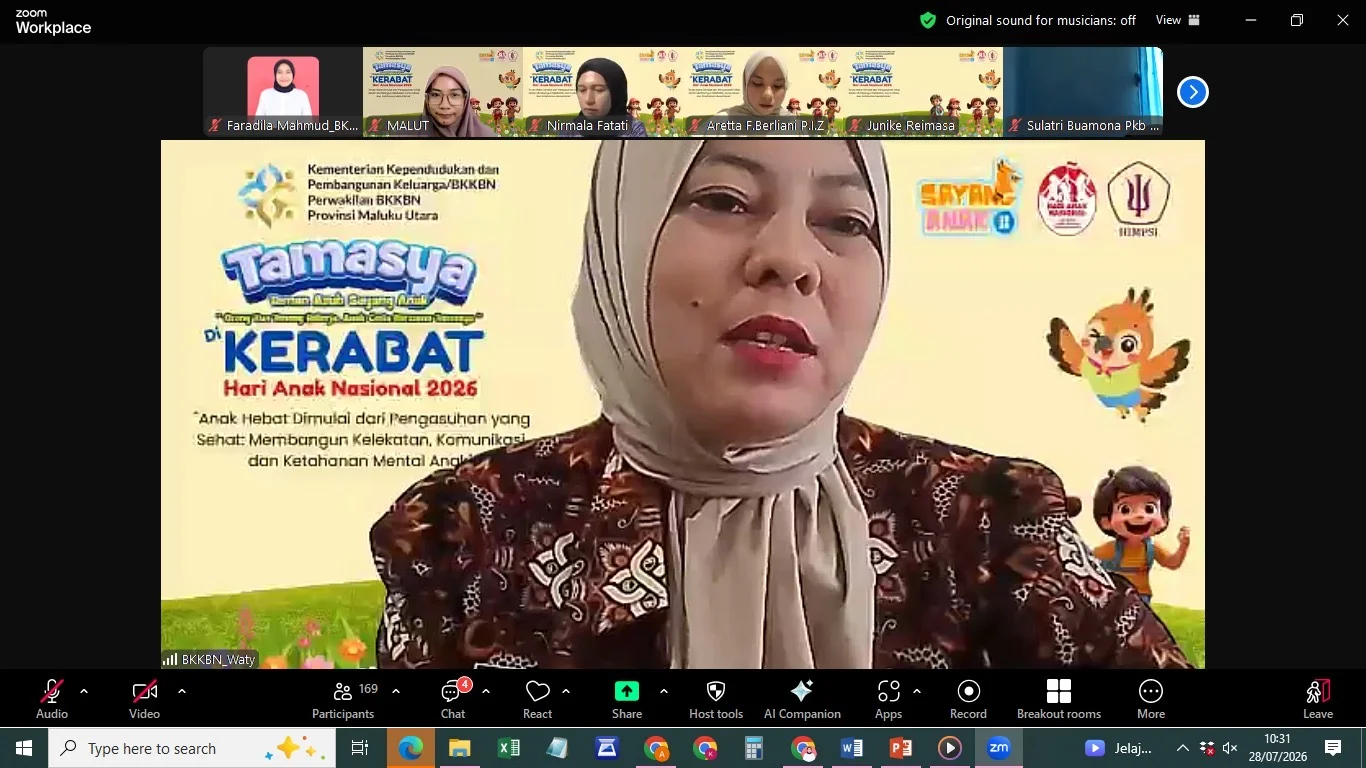Viewport: 1366px width, 768px height.
Task: Open the Chat panel
Action: tap(453, 699)
